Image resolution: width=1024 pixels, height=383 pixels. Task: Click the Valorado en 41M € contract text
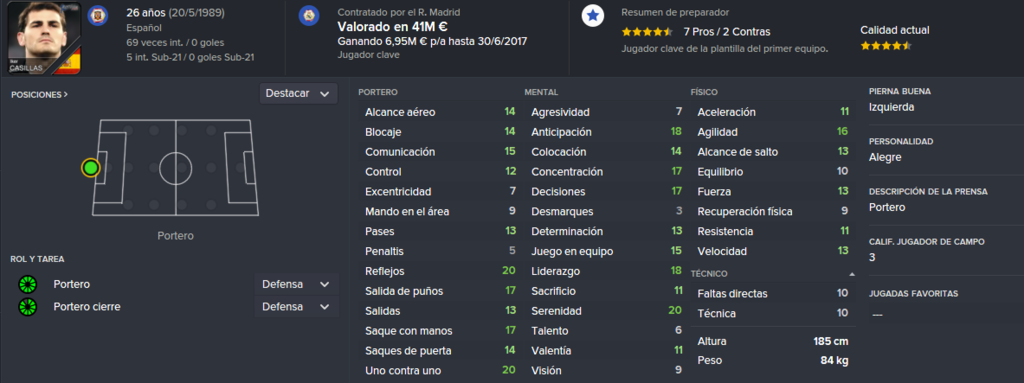tap(392, 27)
